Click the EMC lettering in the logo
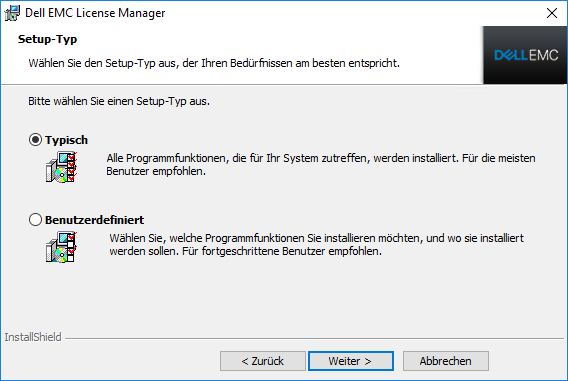 pos(543,55)
